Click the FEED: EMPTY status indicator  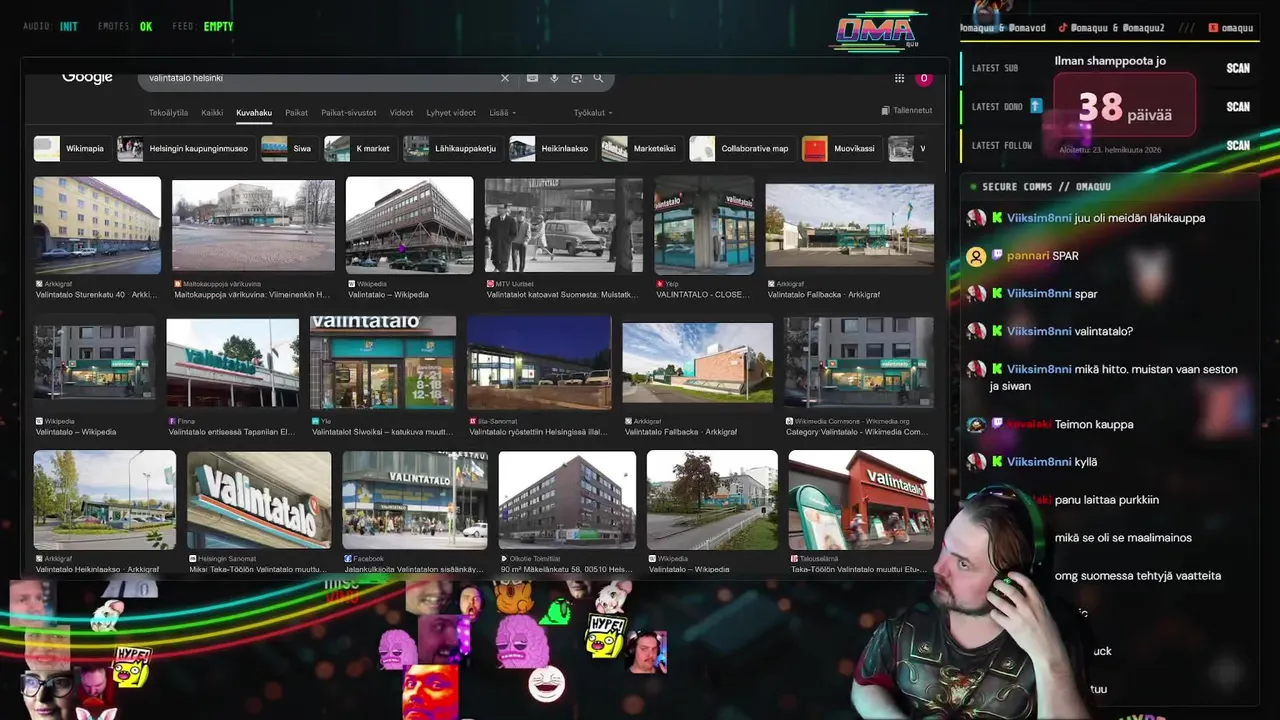point(203,27)
